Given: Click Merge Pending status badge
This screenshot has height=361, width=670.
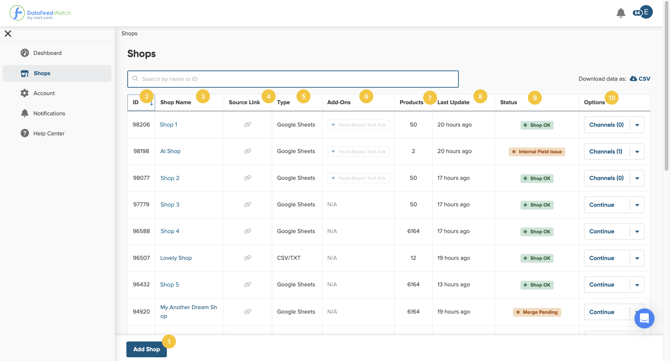Looking at the screenshot, I should click(537, 312).
